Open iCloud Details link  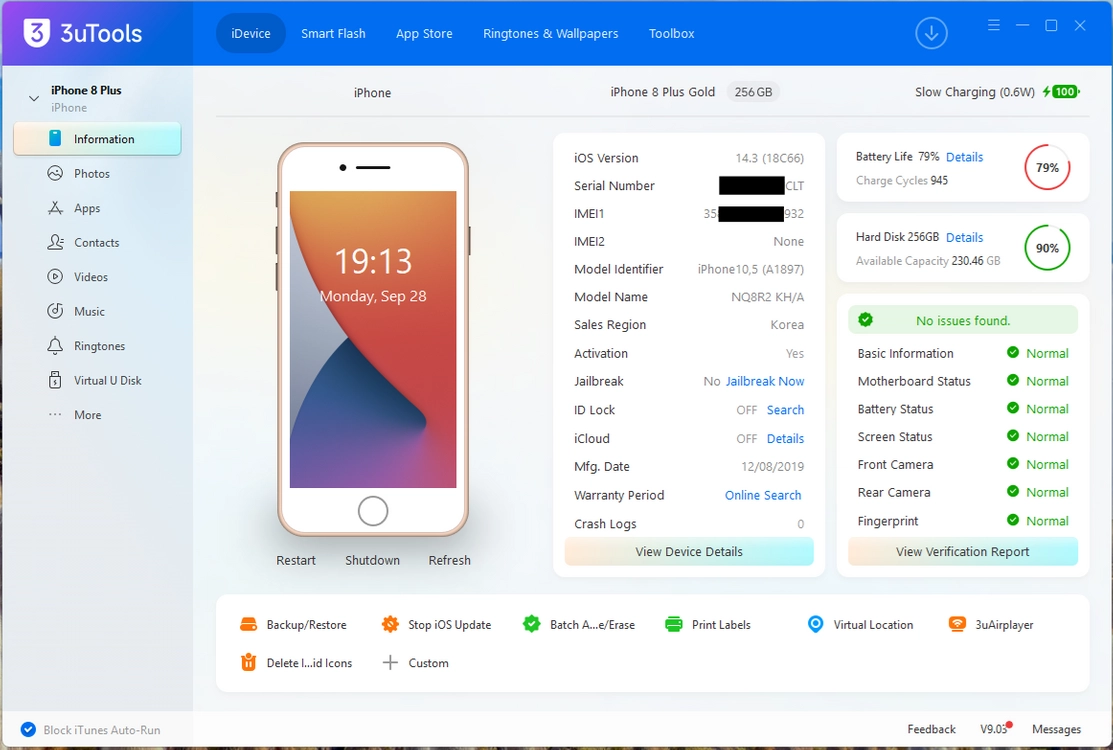tap(785, 439)
